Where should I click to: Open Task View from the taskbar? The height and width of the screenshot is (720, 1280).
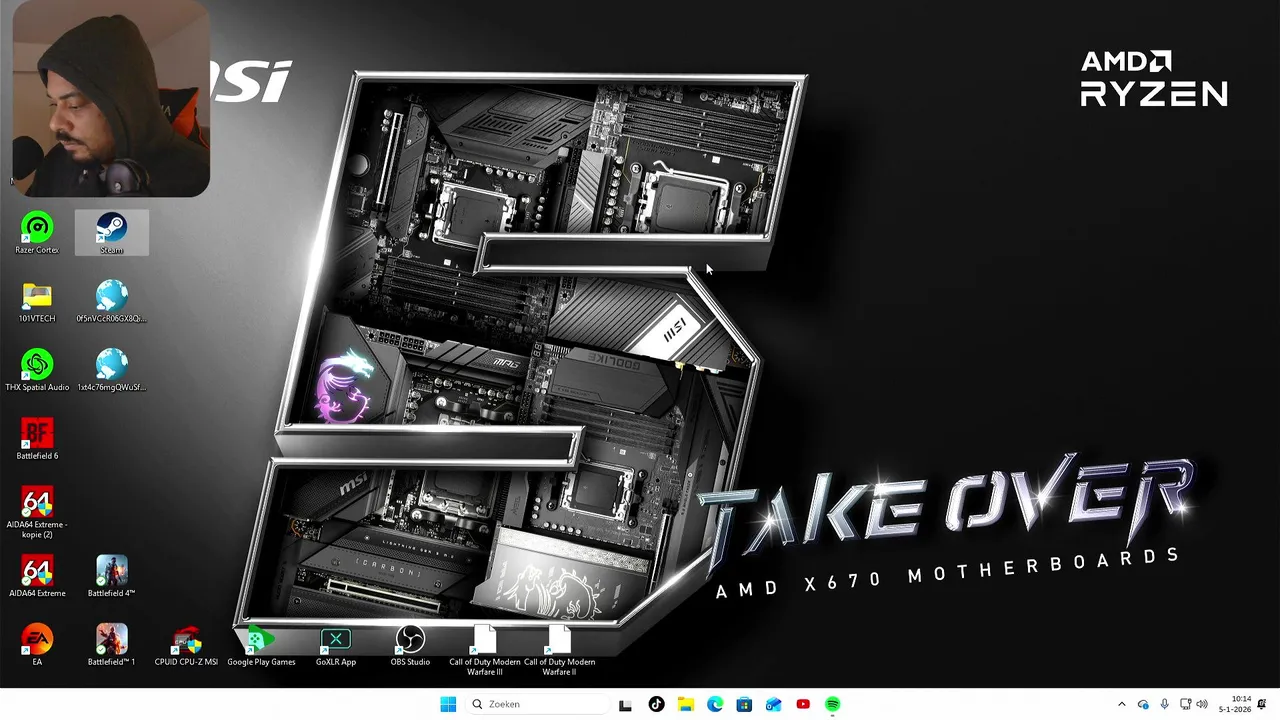coord(625,704)
